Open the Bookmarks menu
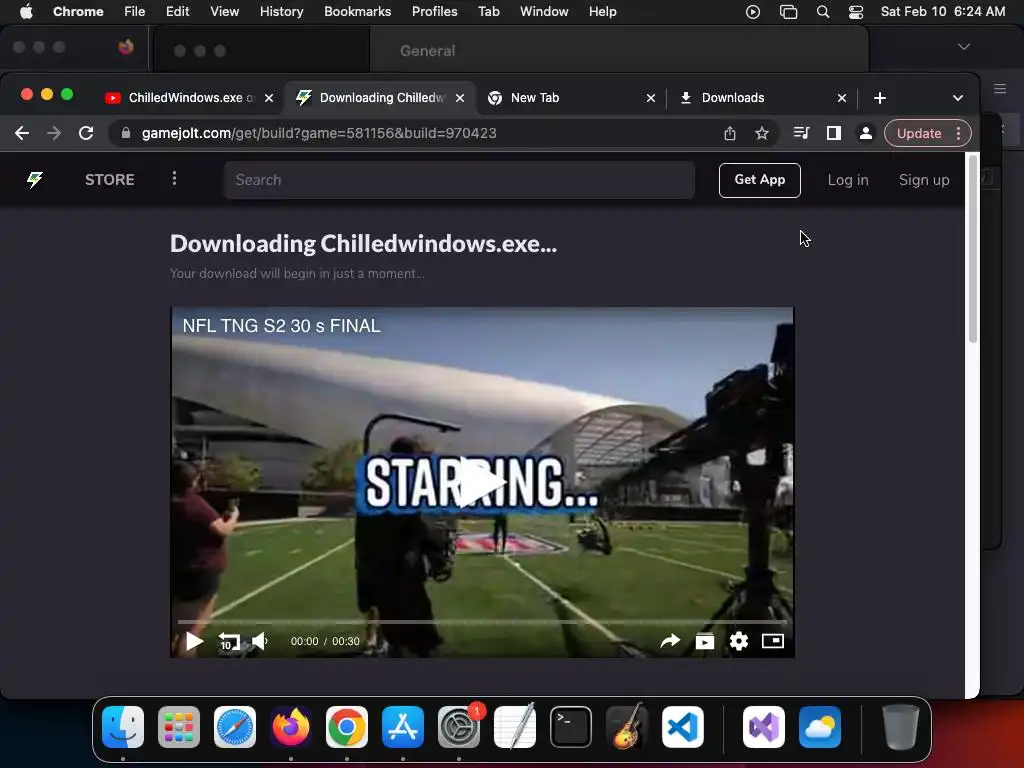This screenshot has width=1024, height=768. pyautogui.click(x=357, y=12)
